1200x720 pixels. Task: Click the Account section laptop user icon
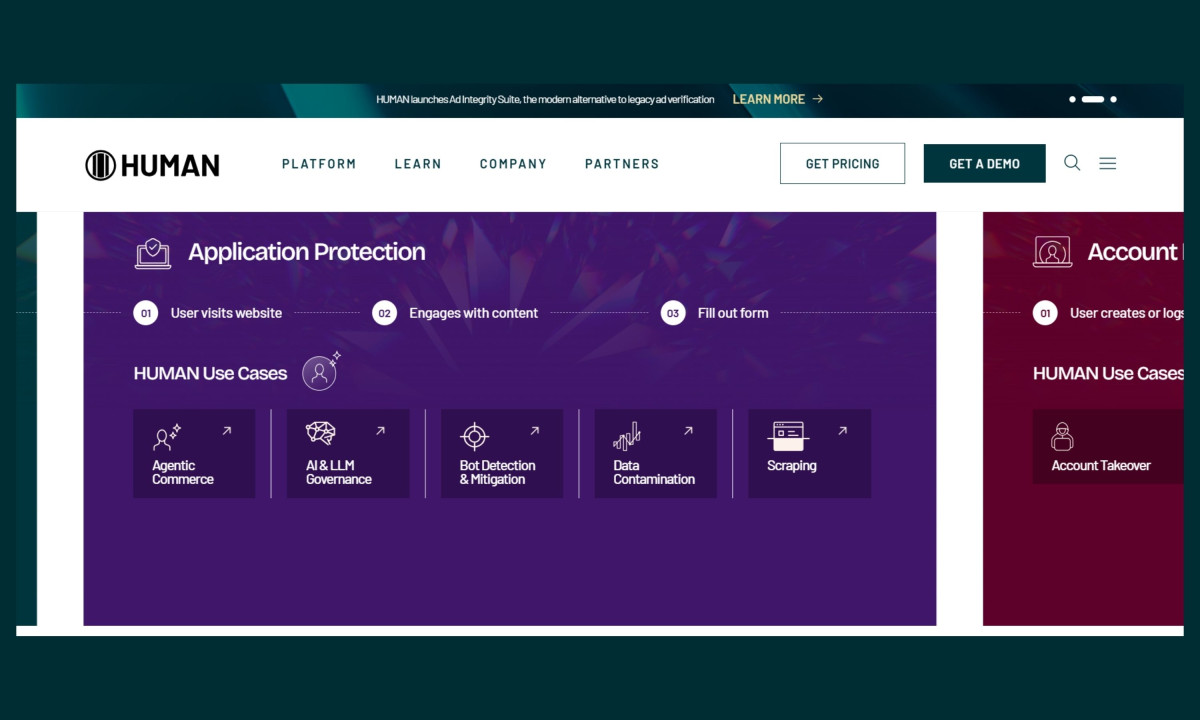pos(1052,252)
